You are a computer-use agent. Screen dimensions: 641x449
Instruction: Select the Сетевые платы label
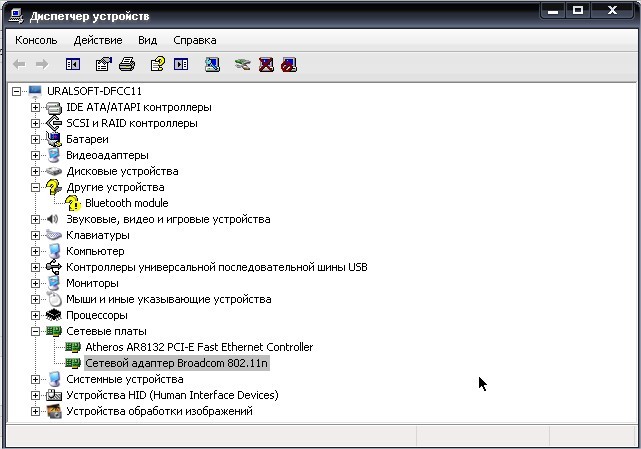coord(106,331)
